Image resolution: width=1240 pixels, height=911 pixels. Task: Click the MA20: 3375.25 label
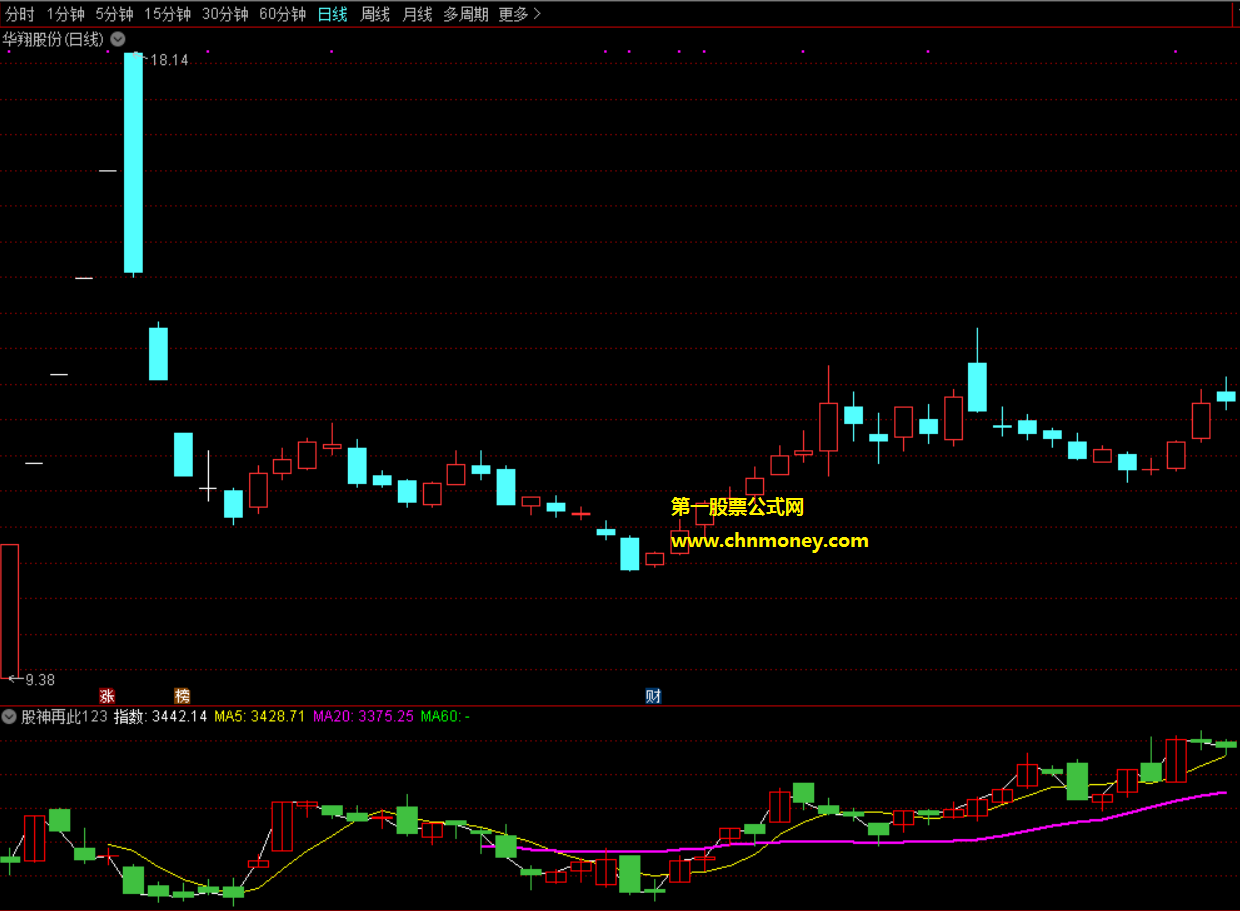363,716
